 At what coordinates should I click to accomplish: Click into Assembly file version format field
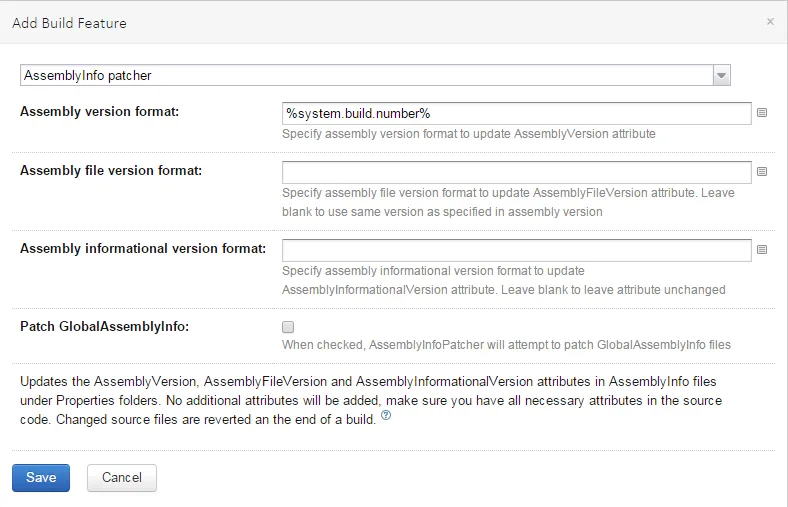(x=516, y=172)
